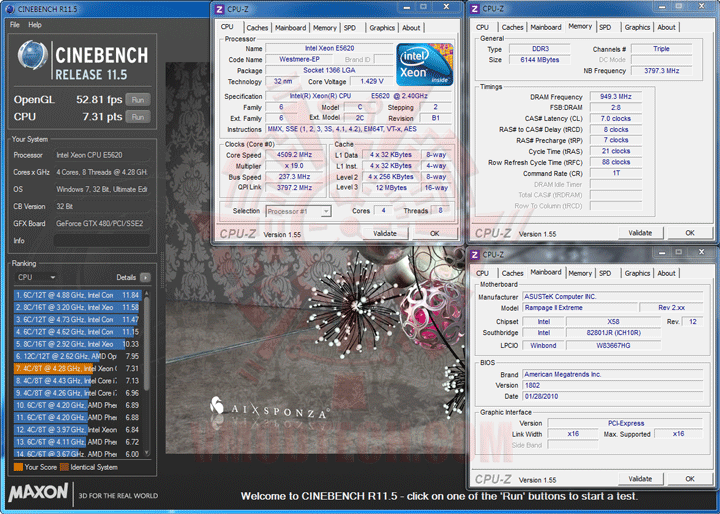Open Mainboard tab in the CPU window
Viewport: 720px width, 514px height.
(290, 28)
